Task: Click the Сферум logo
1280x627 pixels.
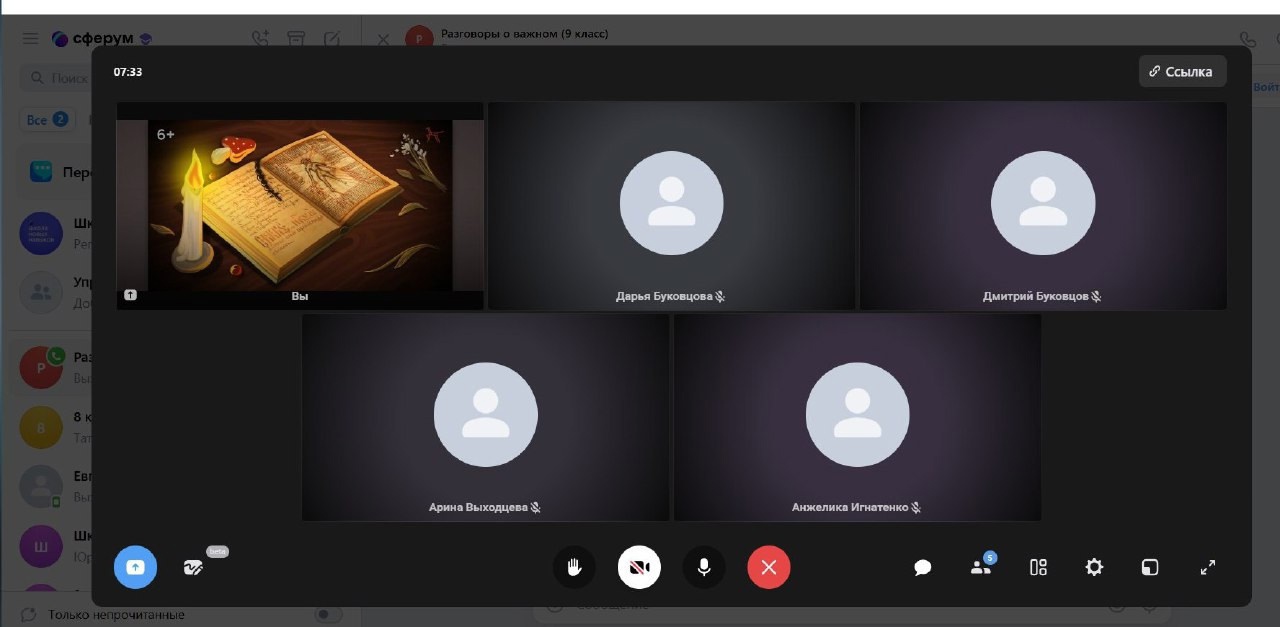Action: click(x=101, y=39)
